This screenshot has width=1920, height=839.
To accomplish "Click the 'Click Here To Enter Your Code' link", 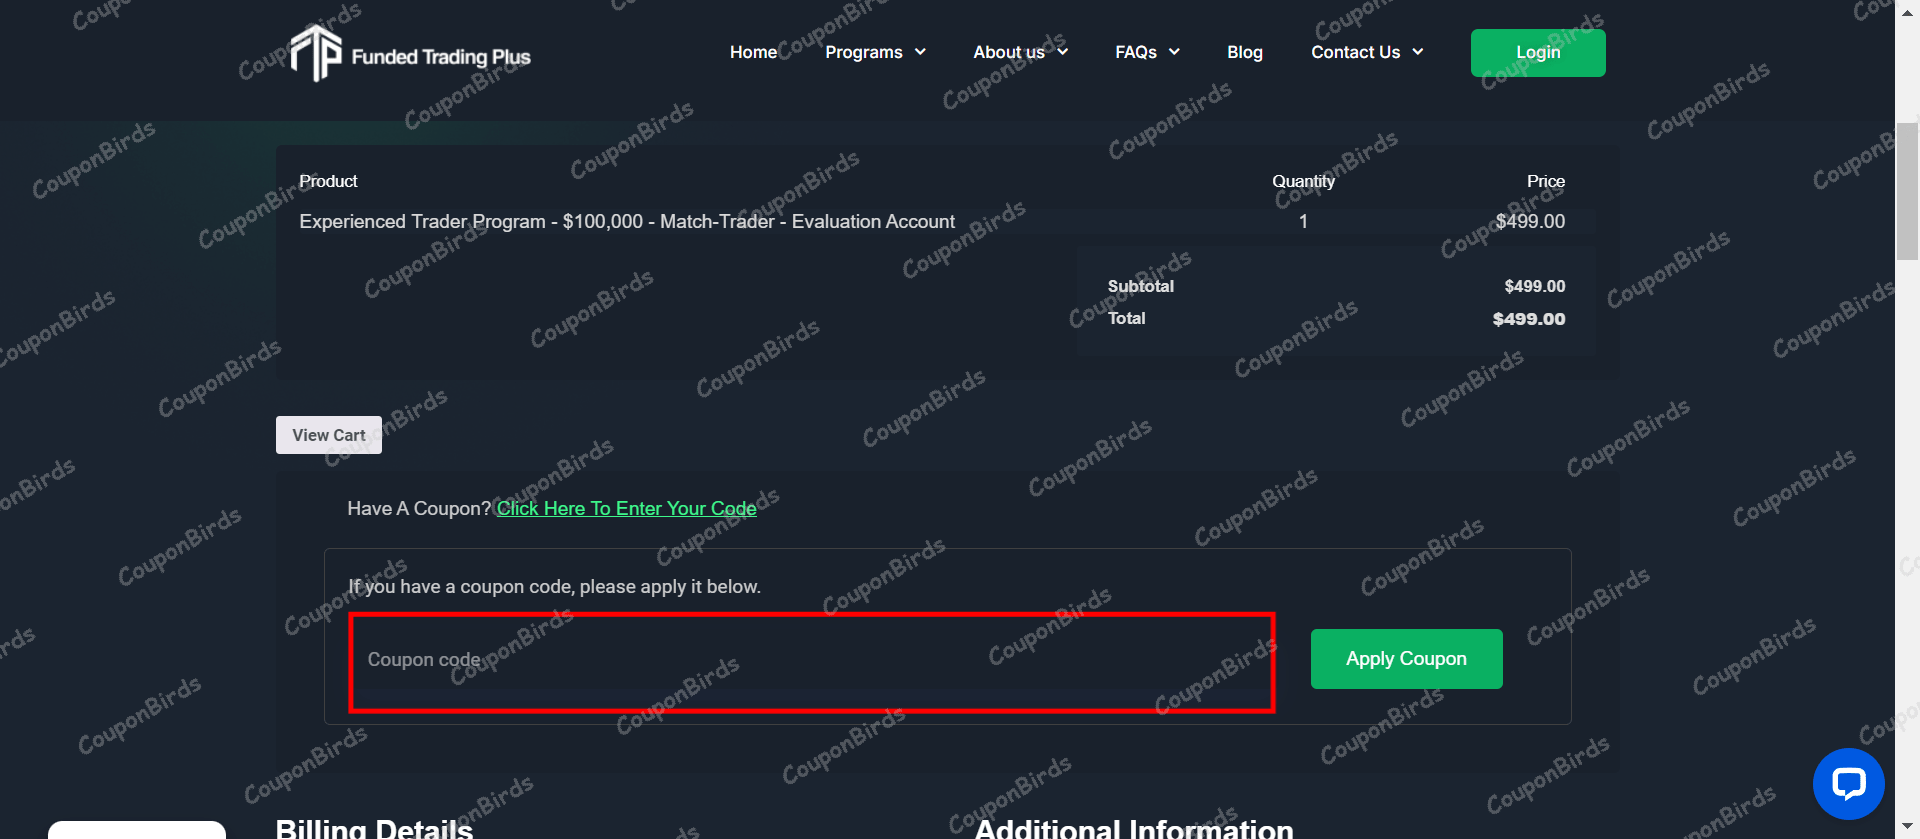I will click(x=627, y=508).
